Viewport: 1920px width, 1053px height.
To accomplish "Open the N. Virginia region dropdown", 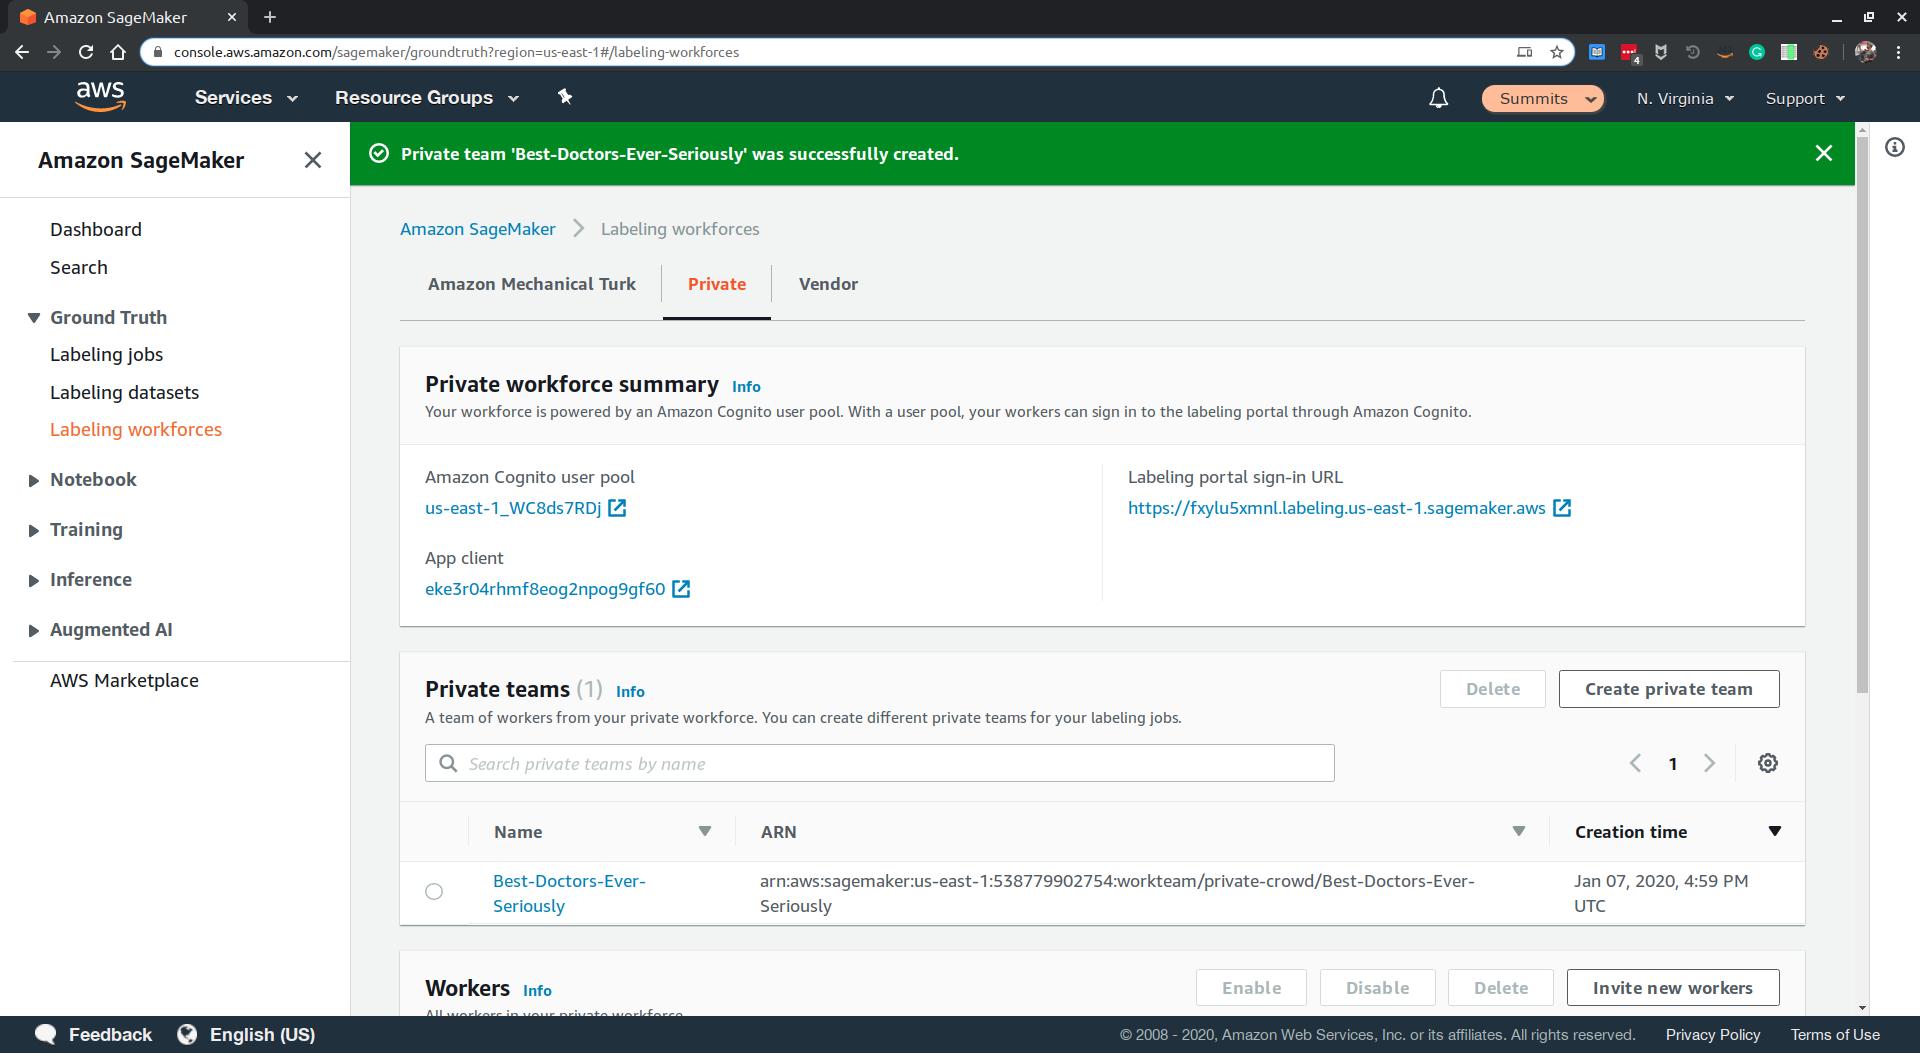I will click(x=1686, y=98).
